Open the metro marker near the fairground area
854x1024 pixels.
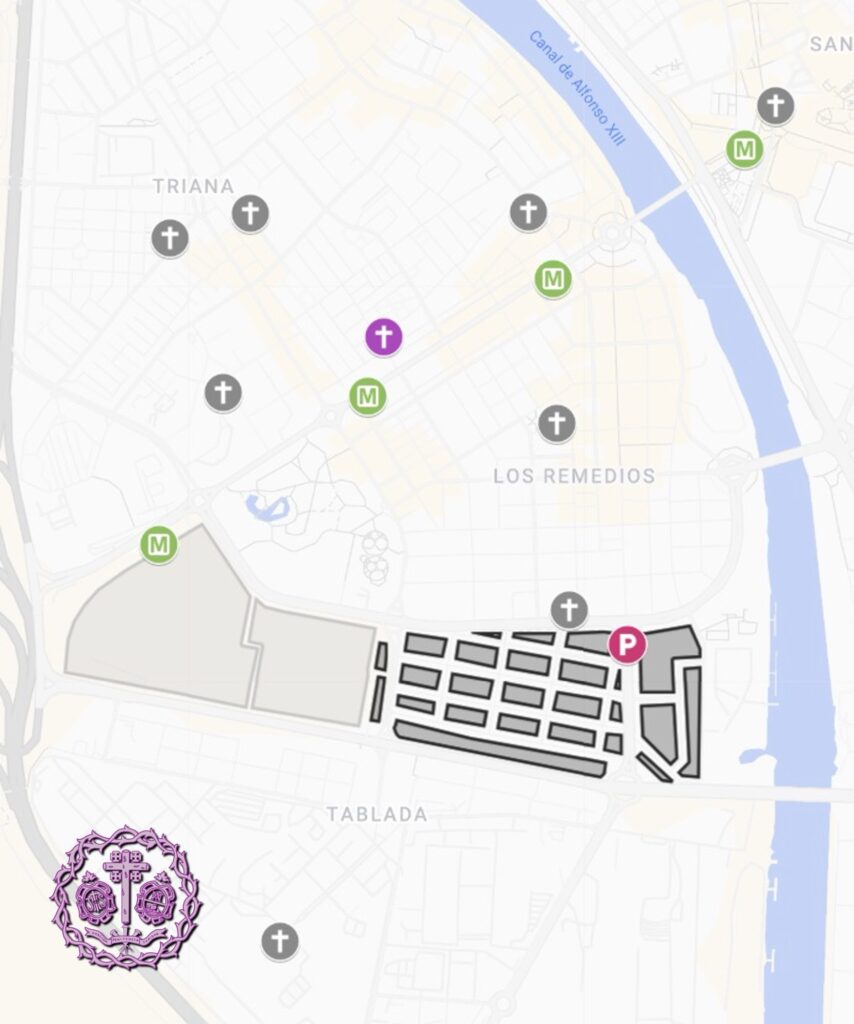point(159,544)
